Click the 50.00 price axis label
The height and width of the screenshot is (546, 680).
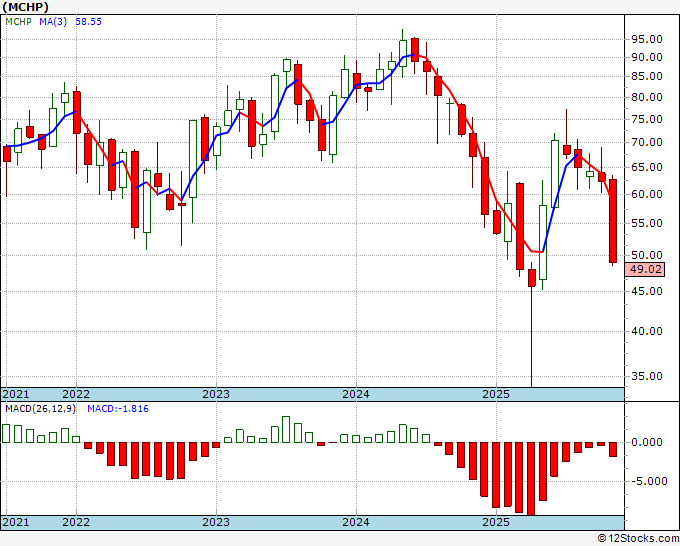tap(646, 255)
